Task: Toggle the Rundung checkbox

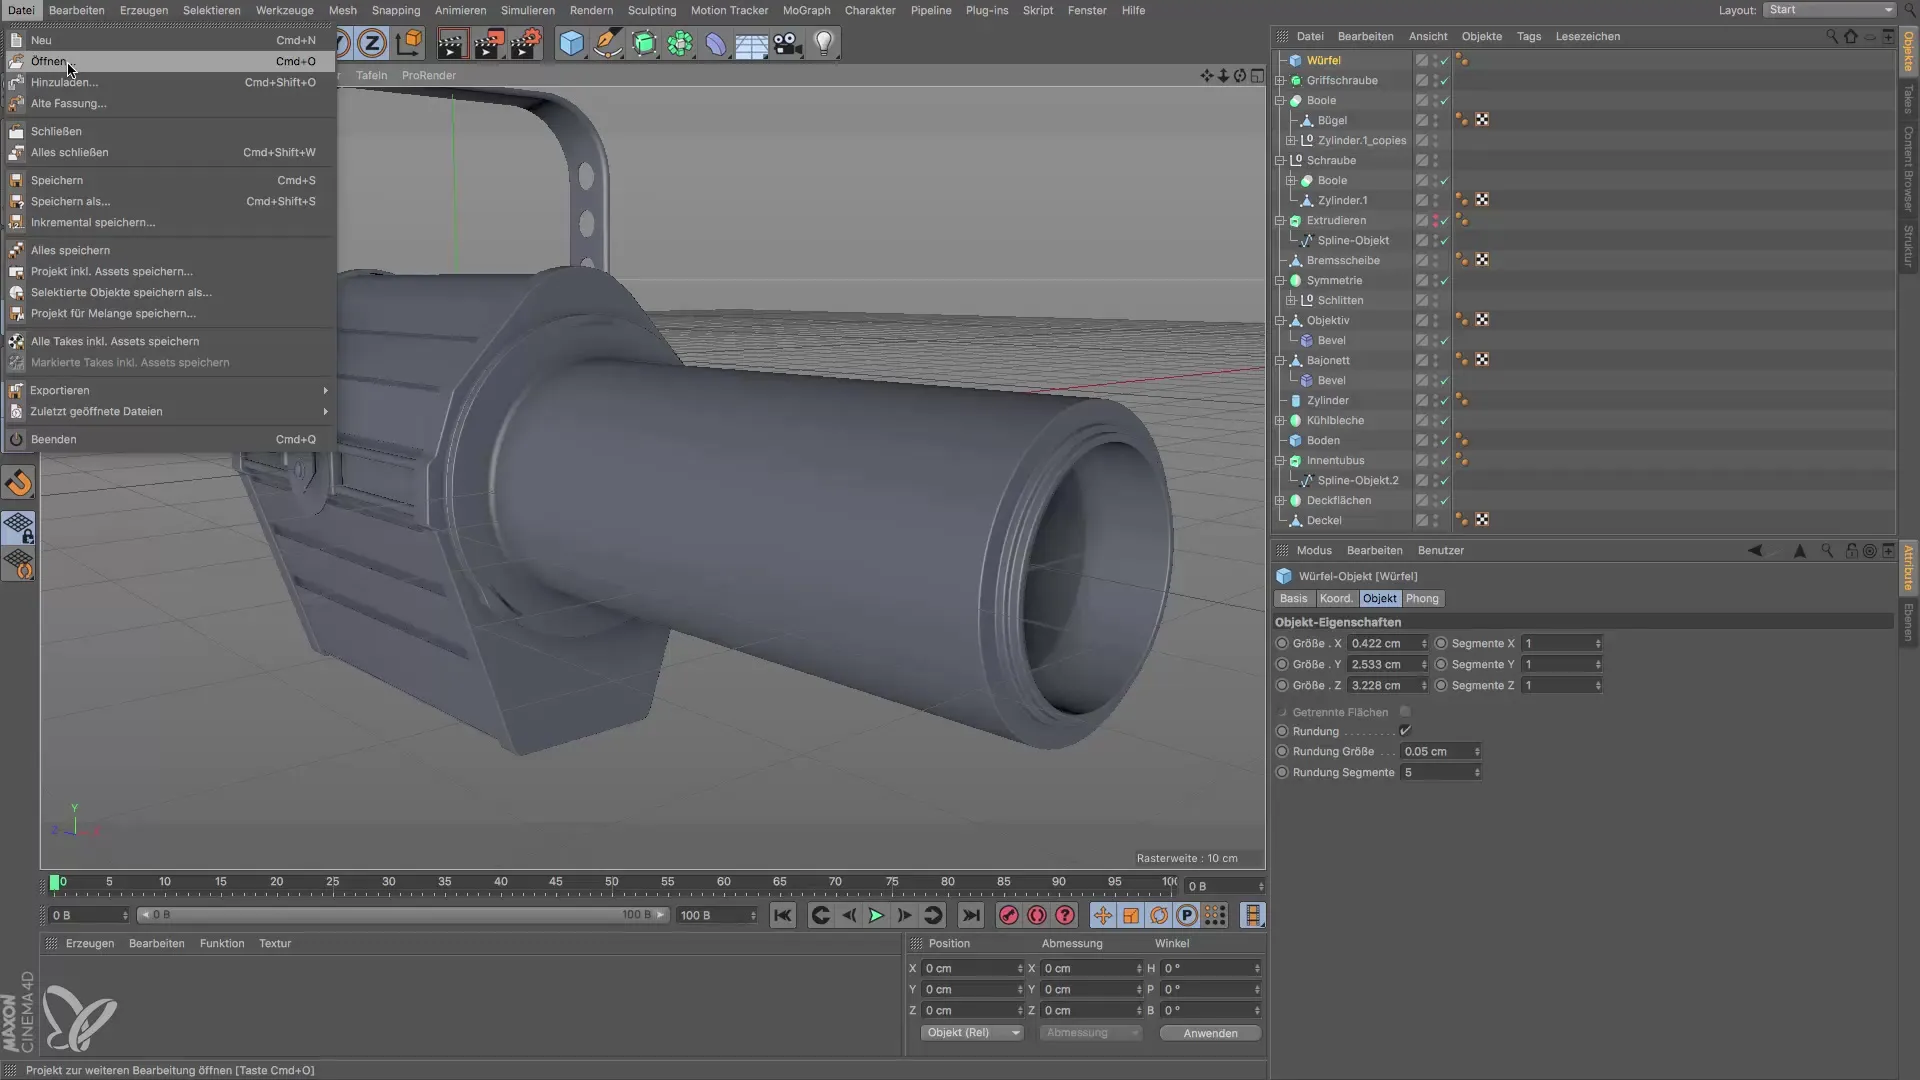Action: (1405, 731)
